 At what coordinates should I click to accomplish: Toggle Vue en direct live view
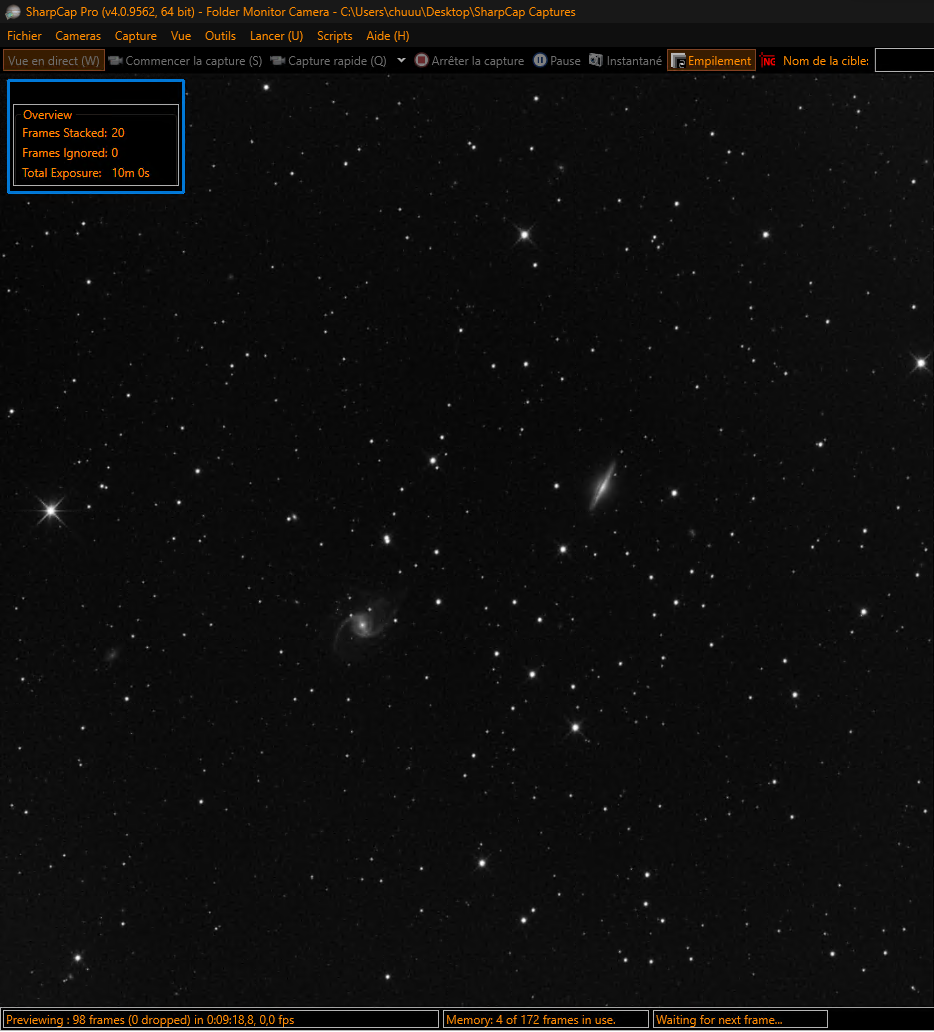(x=54, y=61)
